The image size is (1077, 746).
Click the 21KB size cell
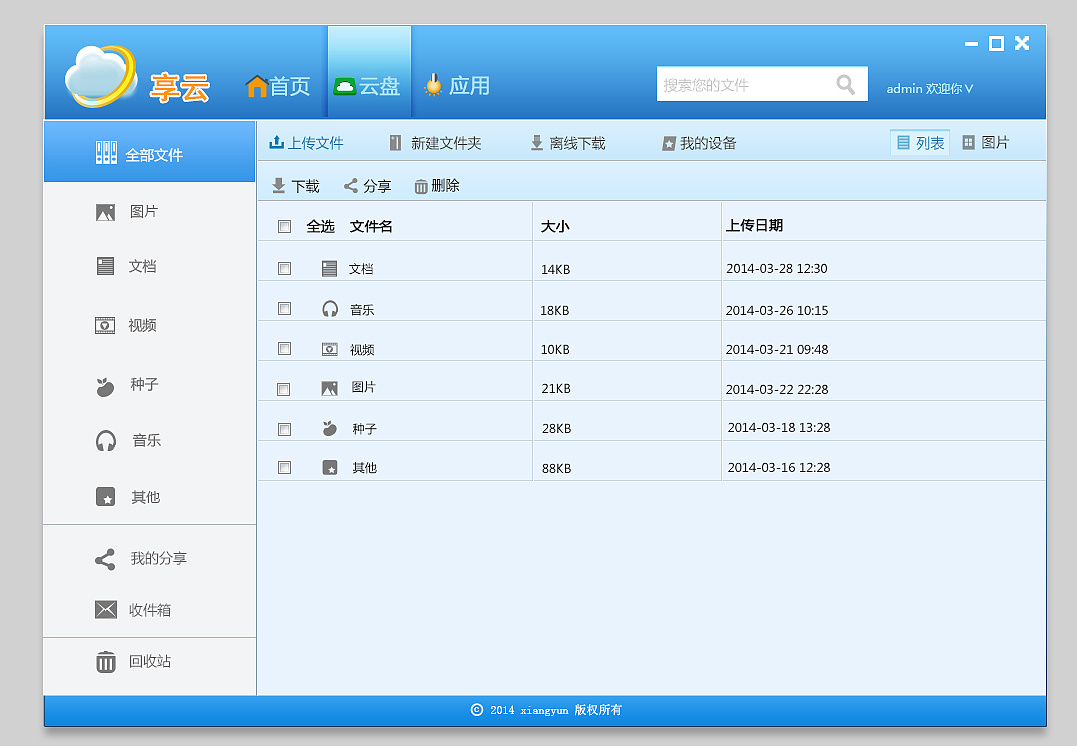coord(556,389)
